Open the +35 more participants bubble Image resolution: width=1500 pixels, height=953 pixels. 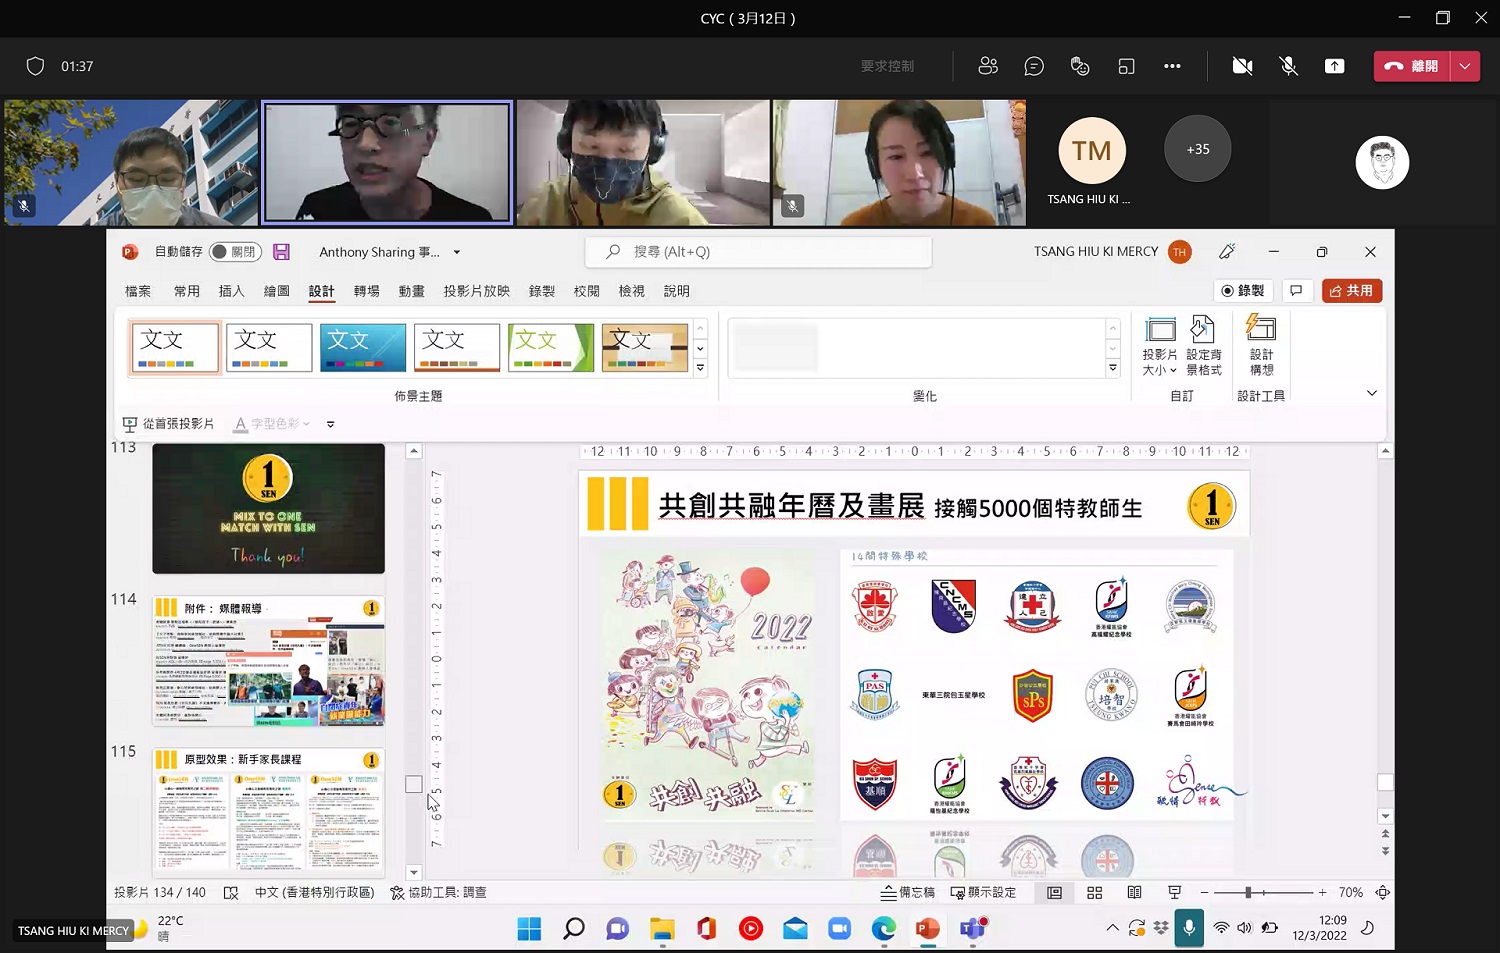(x=1198, y=149)
